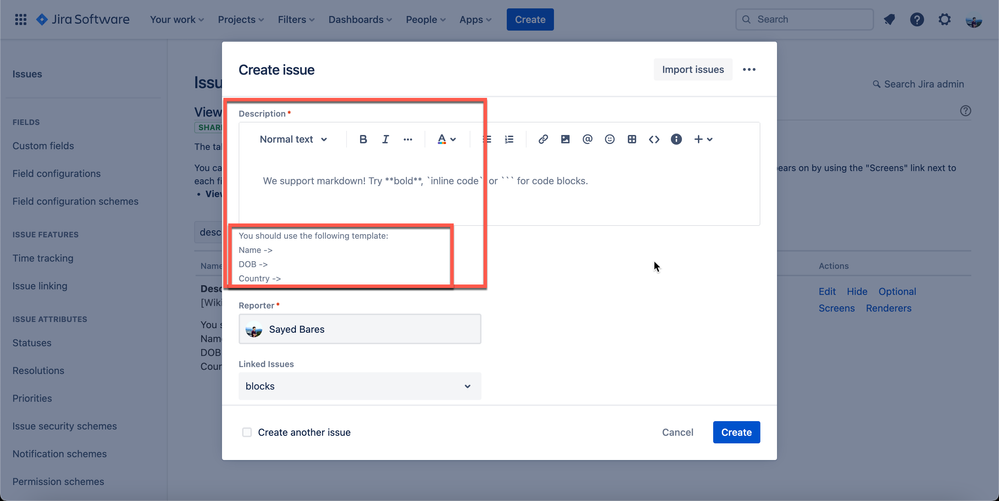This screenshot has width=999, height=501.
Task: Open the Linked Issues blocks dropdown
Action: 360,386
